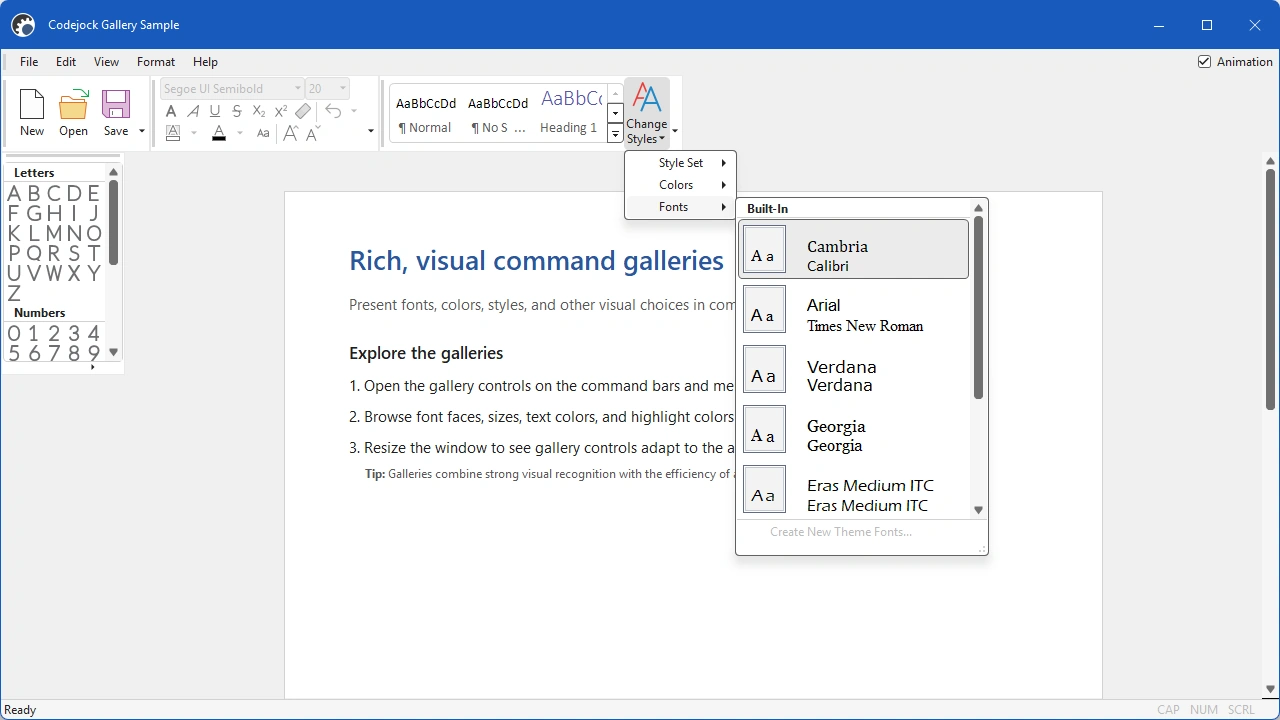The height and width of the screenshot is (720, 1280).
Task: Choose the Cambria Calibri theme font
Action: coord(854,249)
